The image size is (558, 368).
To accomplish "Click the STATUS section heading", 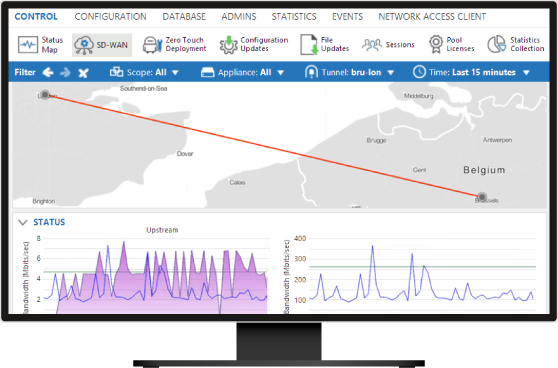I will click(49, 222).
